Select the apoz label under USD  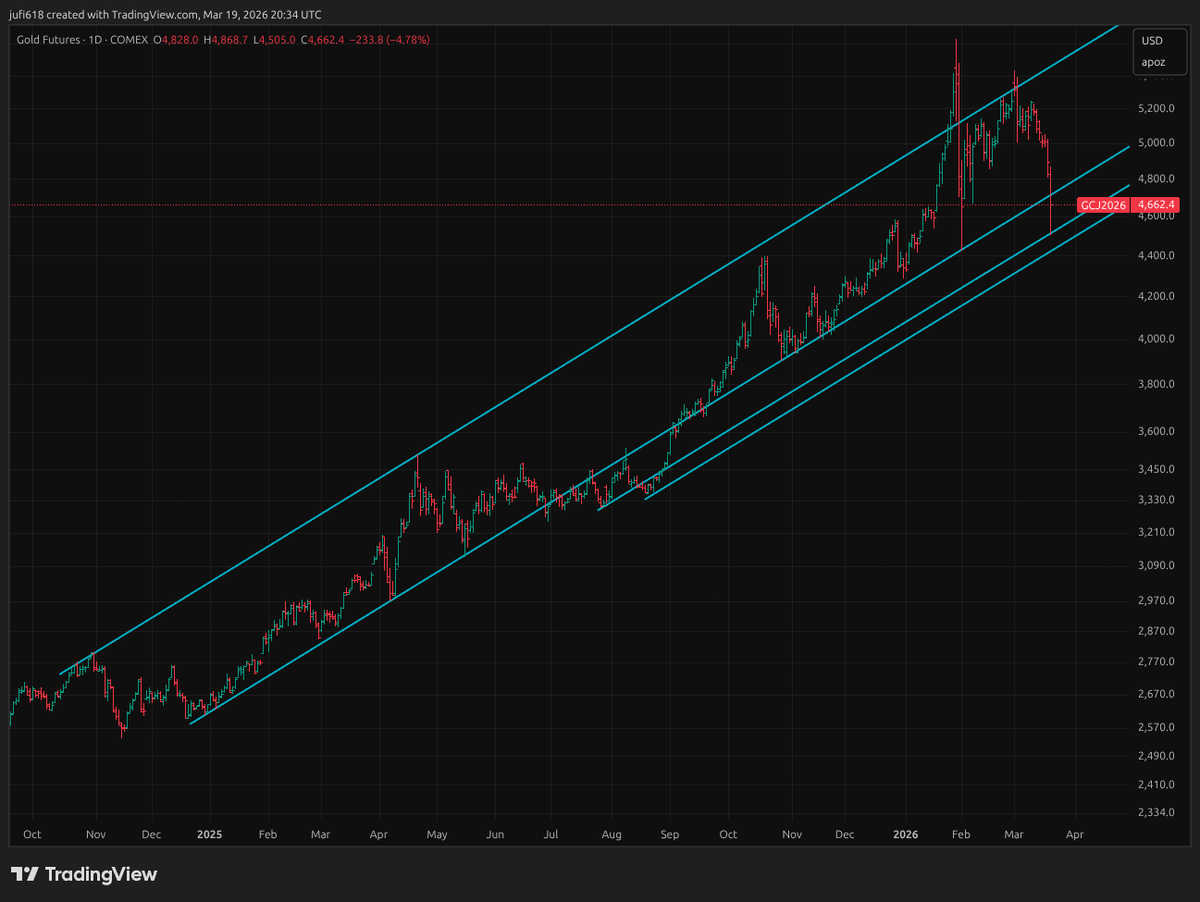(1153, 62)
